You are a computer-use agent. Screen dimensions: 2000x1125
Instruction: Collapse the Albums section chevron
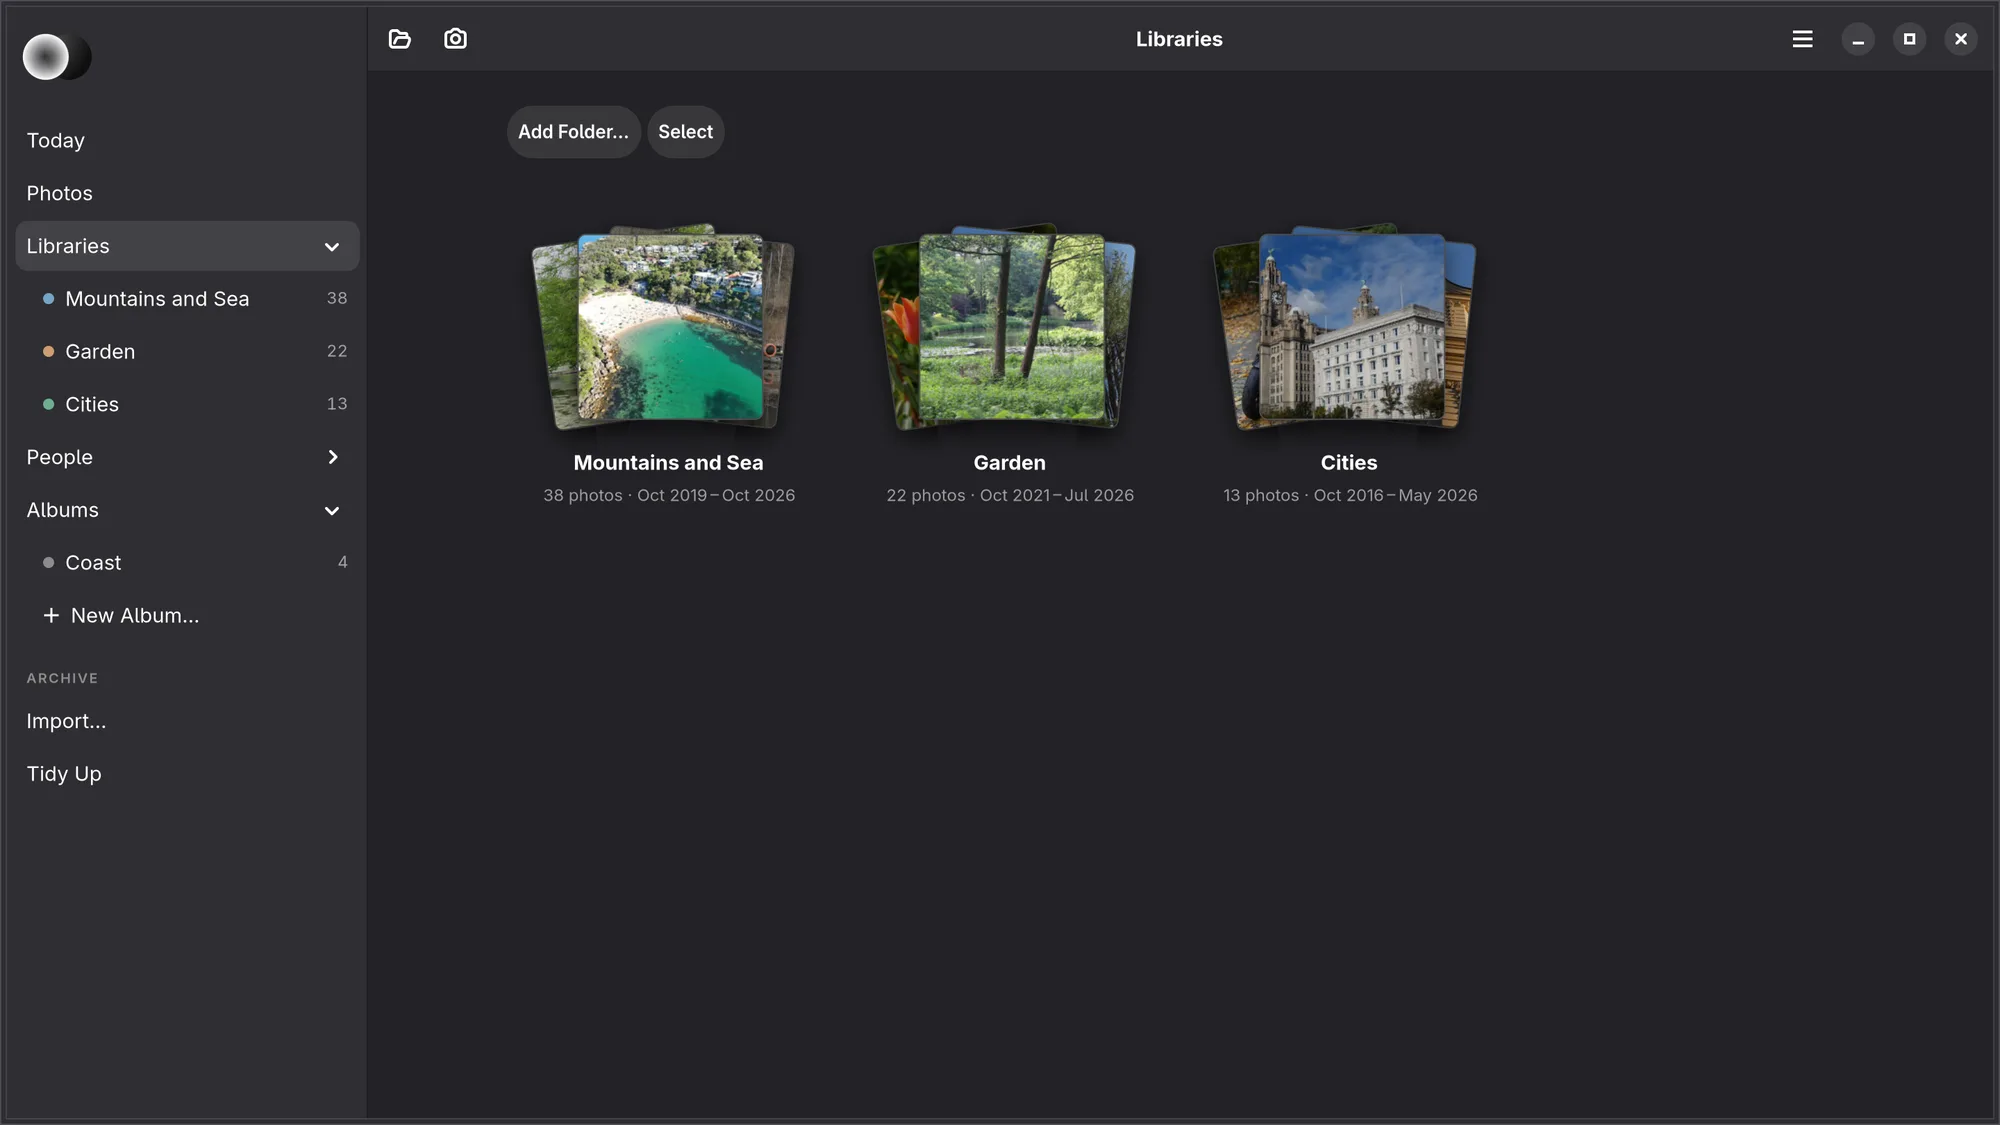332,511
